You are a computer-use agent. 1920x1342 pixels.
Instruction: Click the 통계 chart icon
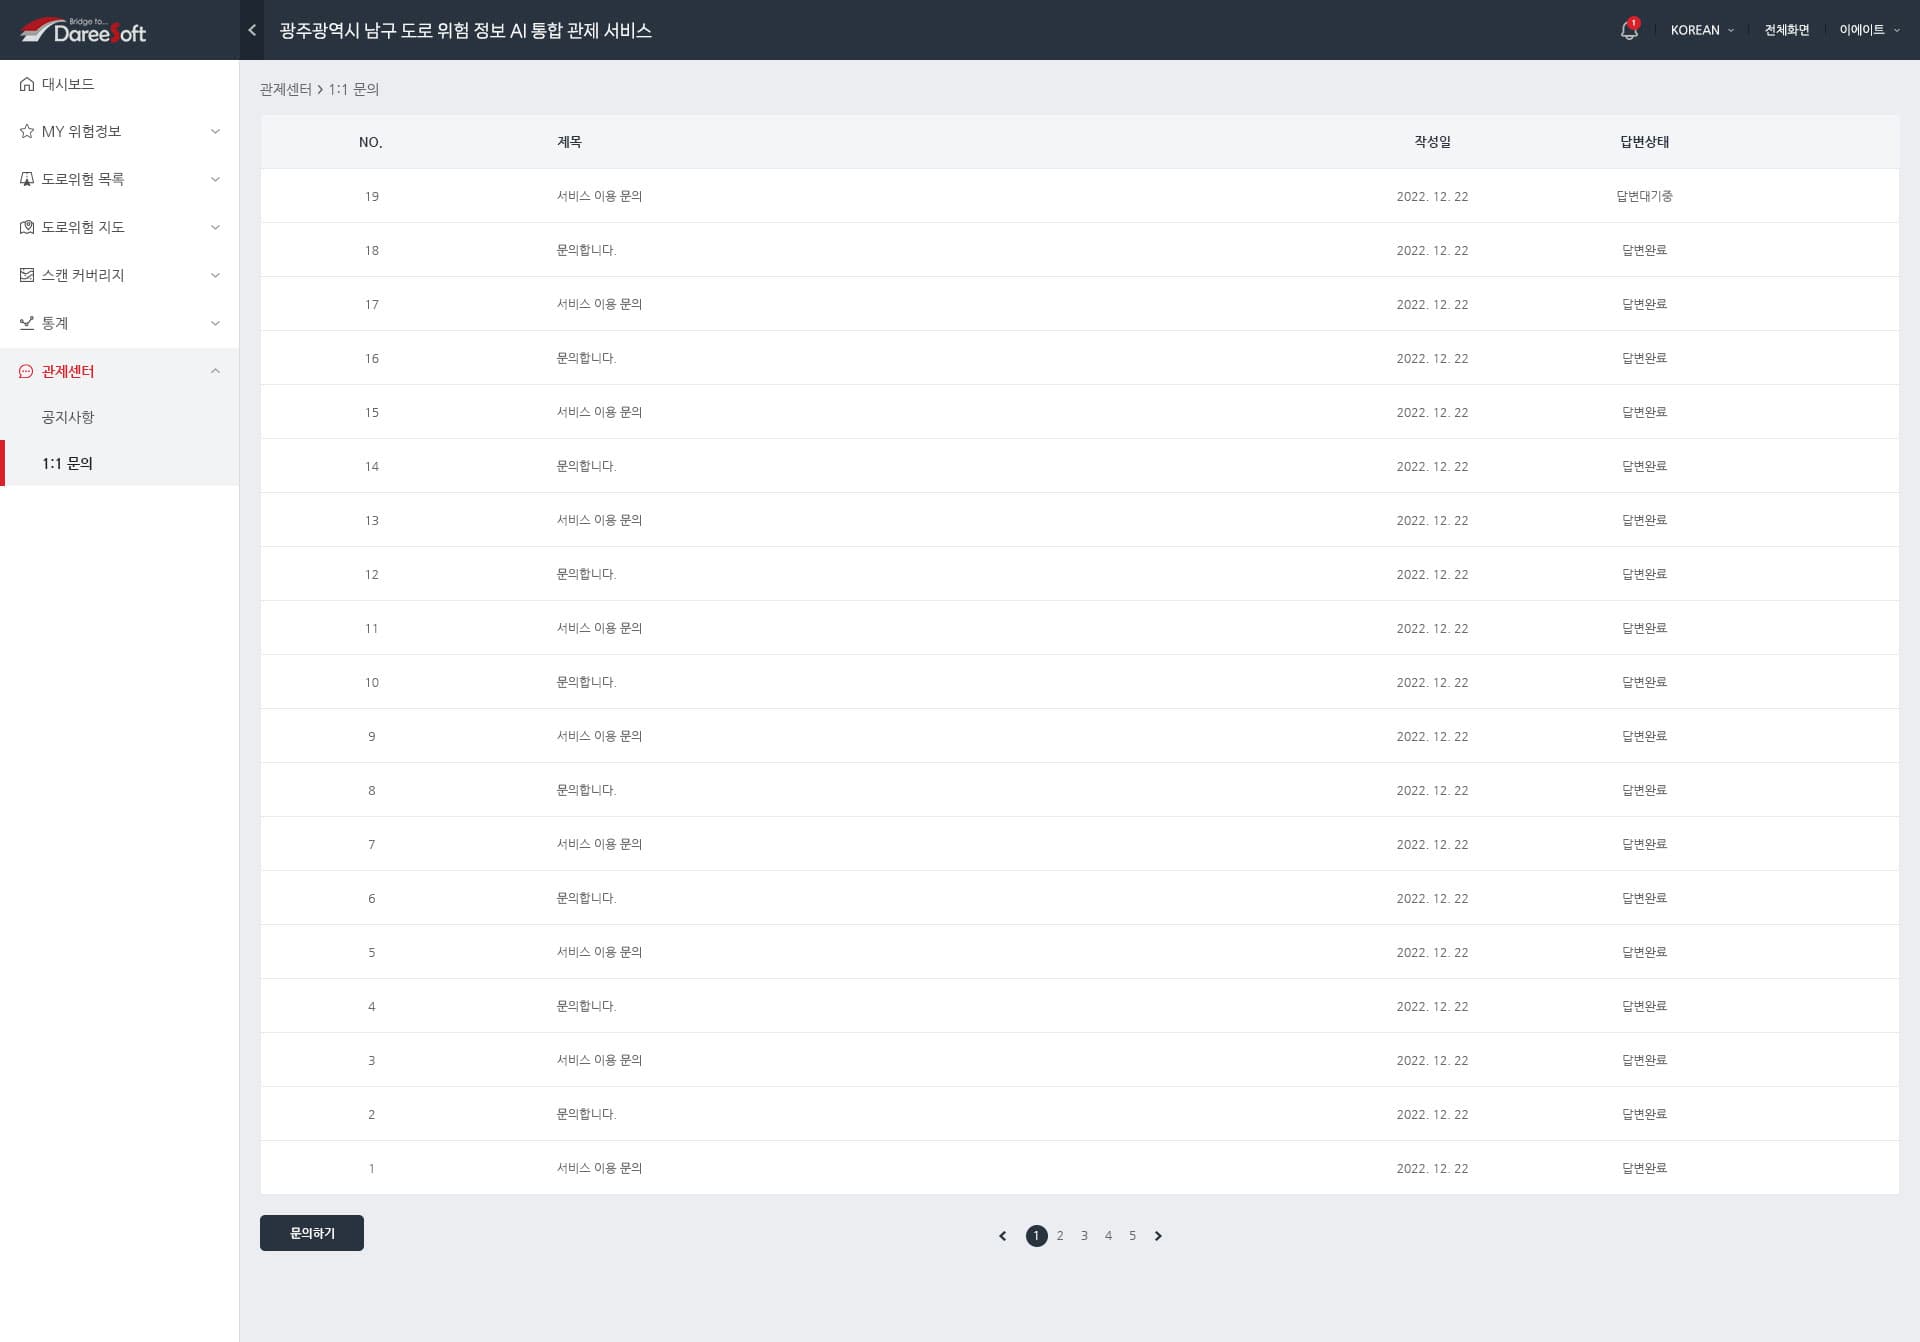tap(27, 323)
